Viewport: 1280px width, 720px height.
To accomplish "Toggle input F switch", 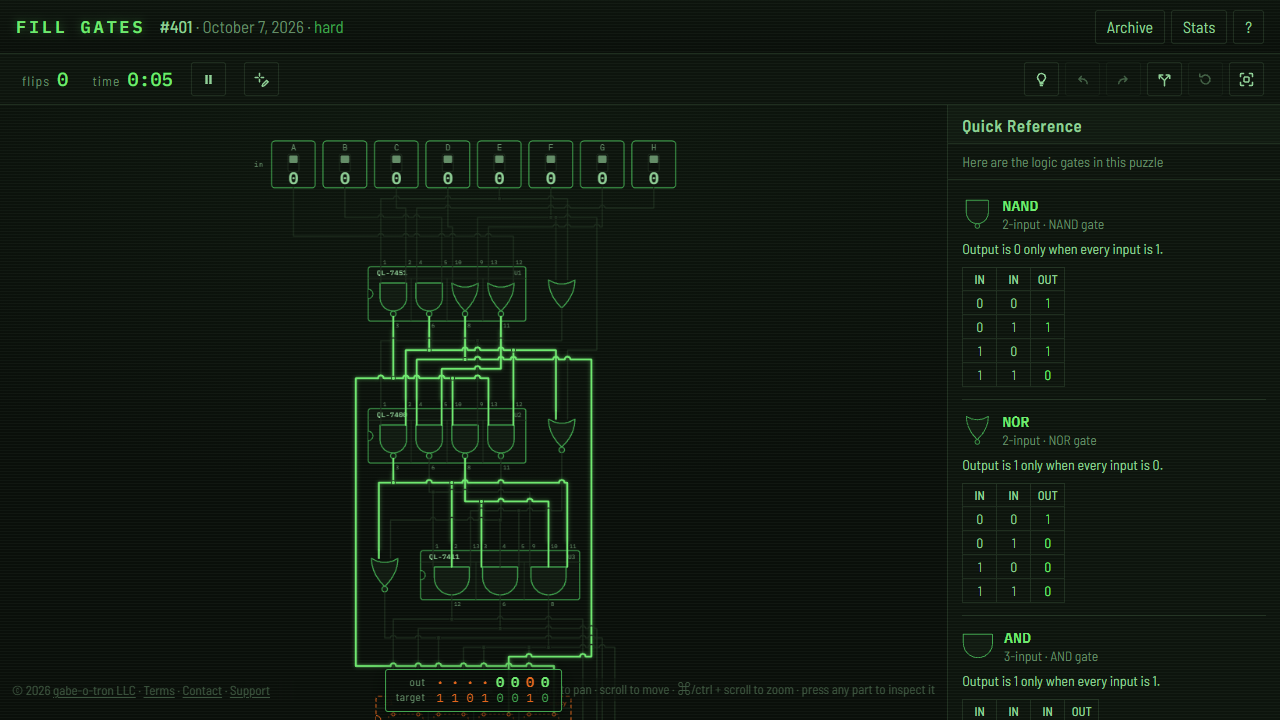I will (x=551, y=164).
